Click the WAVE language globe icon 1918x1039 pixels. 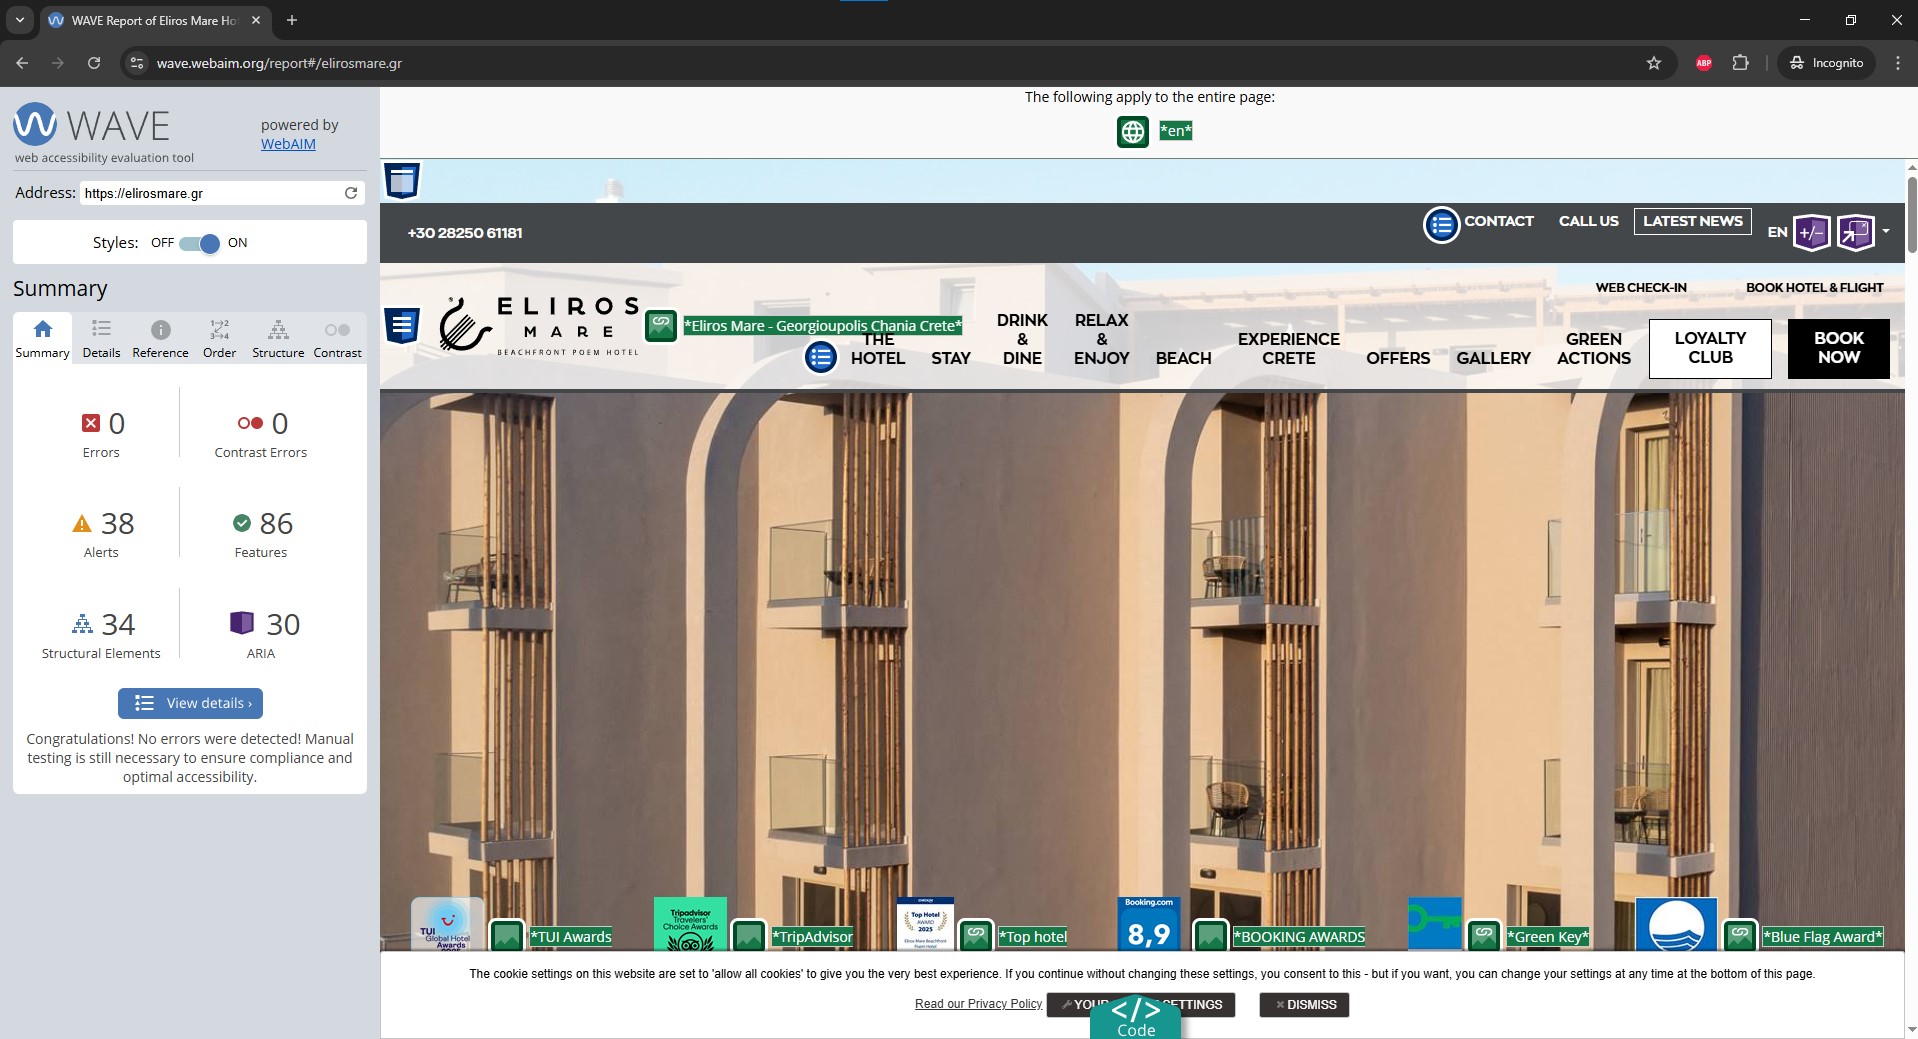(x=1132, y=131)
